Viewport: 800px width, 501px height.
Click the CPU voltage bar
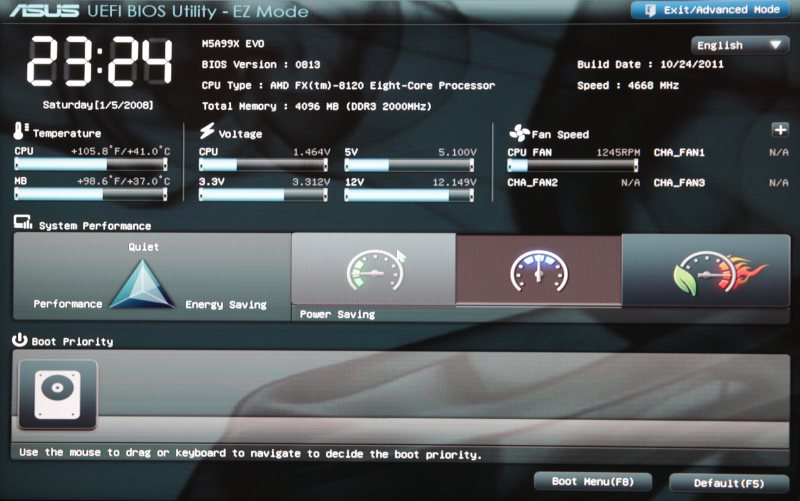pyautogui.click(x=263, y=165)
